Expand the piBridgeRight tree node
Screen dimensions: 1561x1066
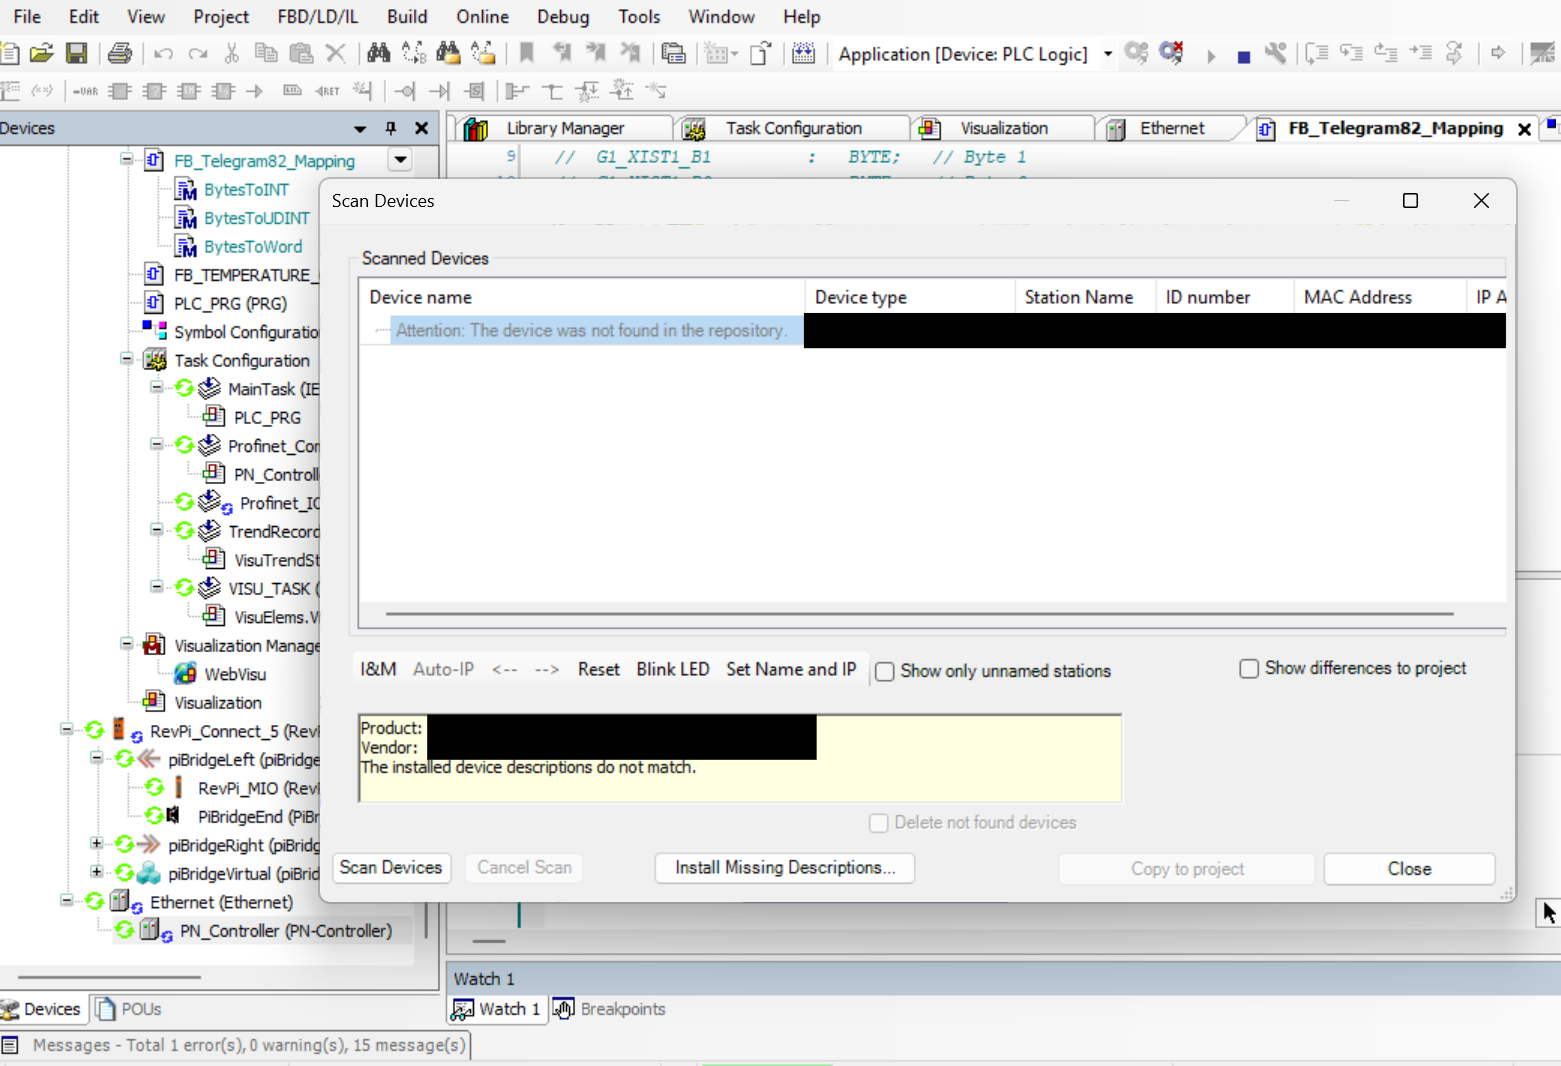coord(97,844)
